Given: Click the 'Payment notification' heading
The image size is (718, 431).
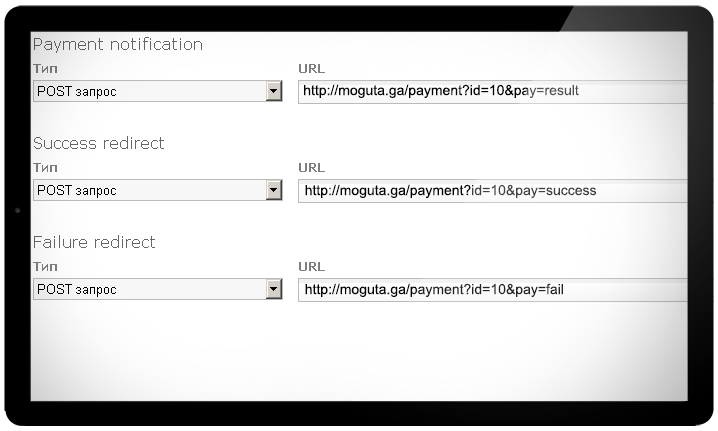Looking at the screenshot, I should [x=118, y=45].
